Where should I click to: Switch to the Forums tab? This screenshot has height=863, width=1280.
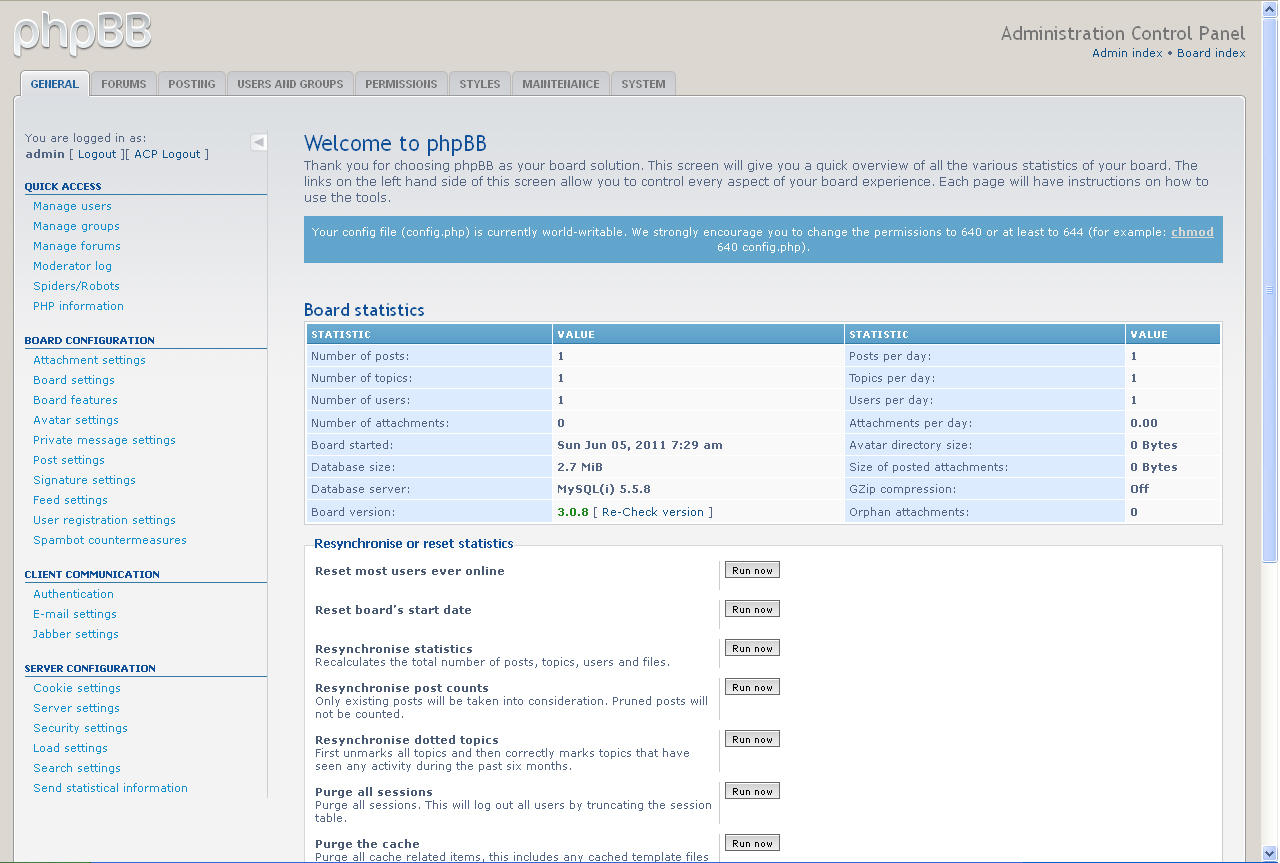pos(123,84)
